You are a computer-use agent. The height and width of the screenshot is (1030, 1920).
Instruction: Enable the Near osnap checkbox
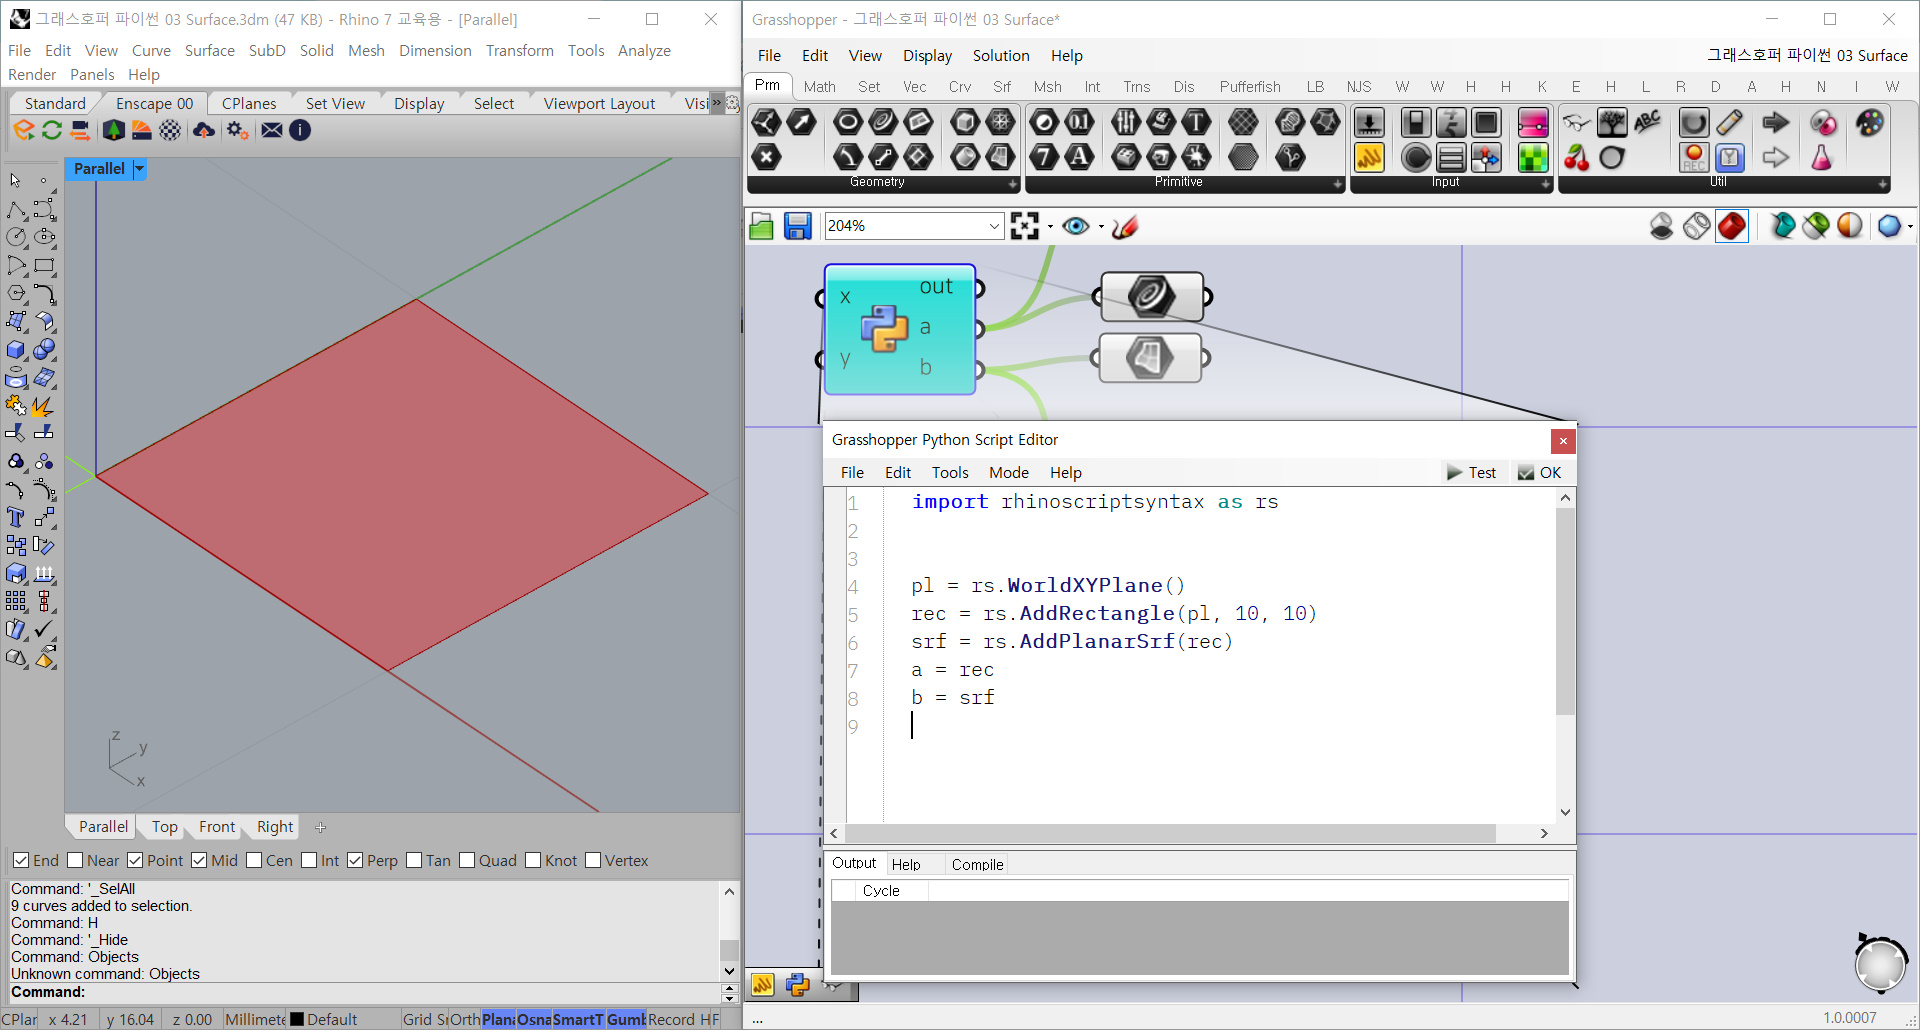point(75,860)
